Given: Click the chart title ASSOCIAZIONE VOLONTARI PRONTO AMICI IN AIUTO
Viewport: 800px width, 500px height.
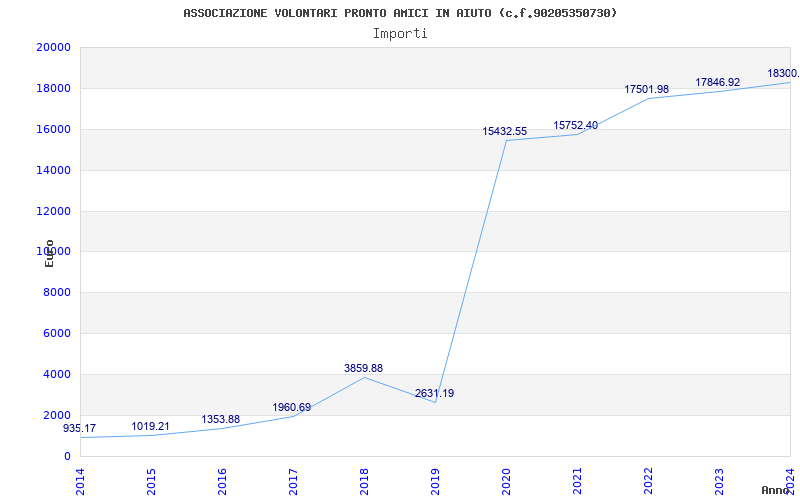Looking at the screenshot, I should click(400, 13).
